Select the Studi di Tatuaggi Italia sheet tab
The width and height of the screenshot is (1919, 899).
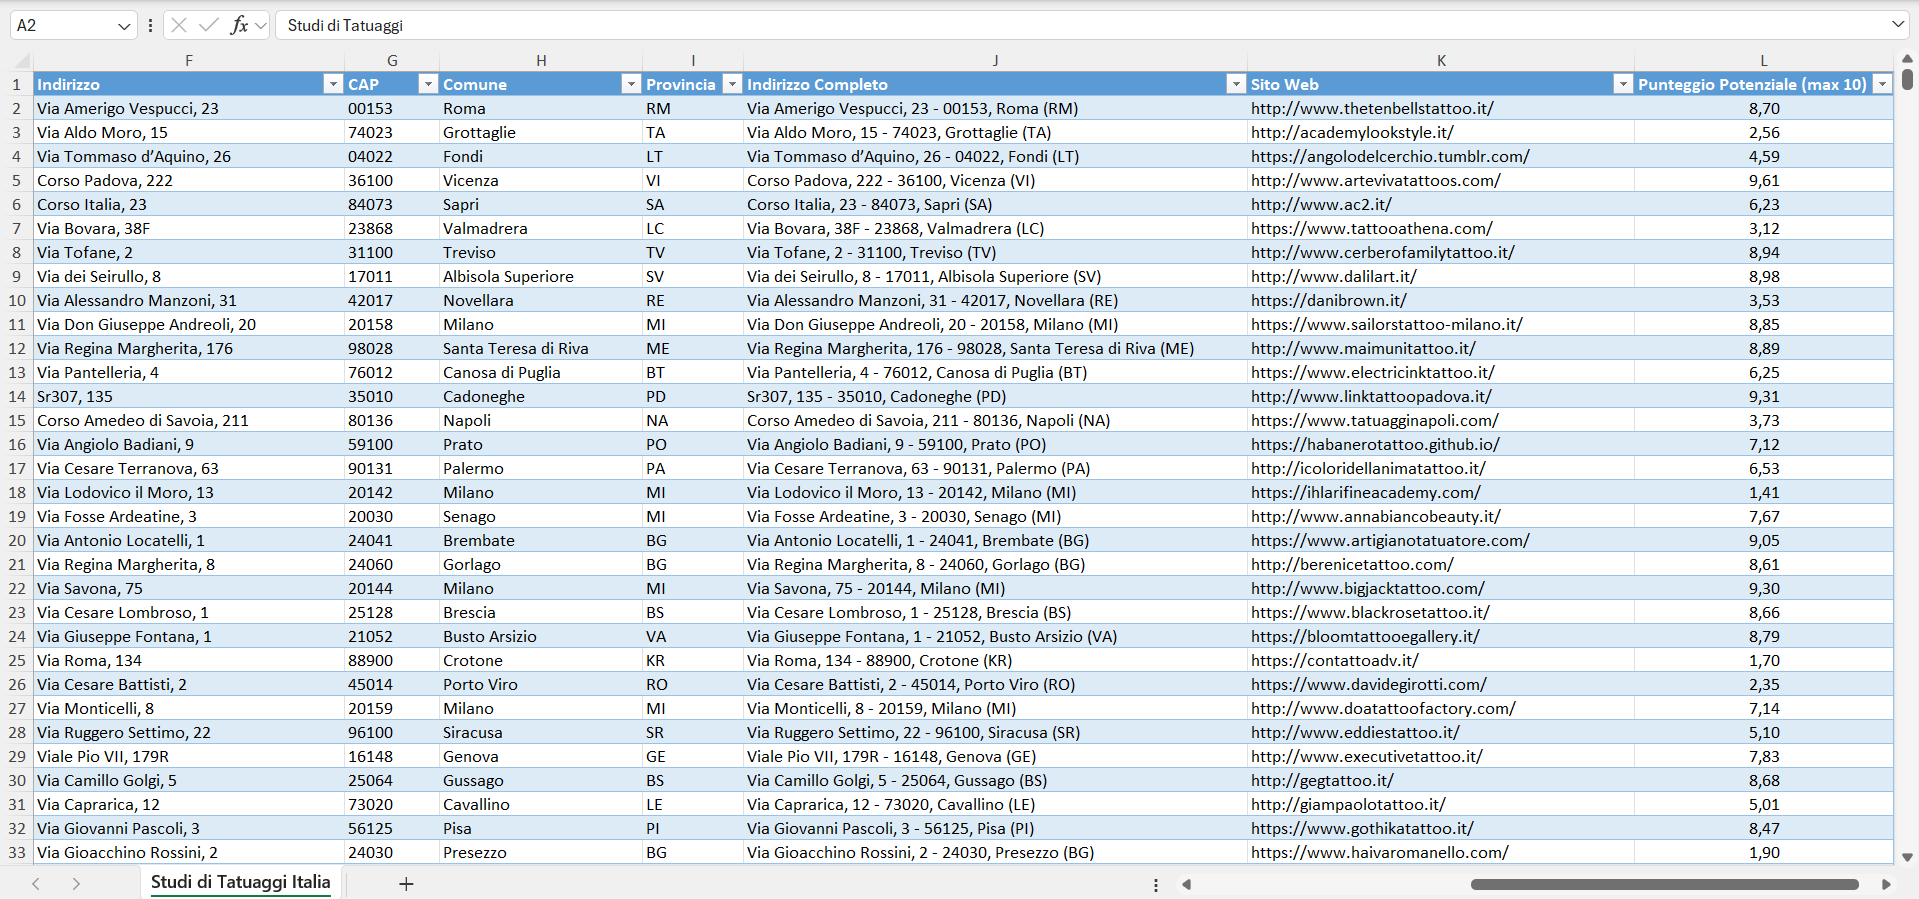coord(240,882)
